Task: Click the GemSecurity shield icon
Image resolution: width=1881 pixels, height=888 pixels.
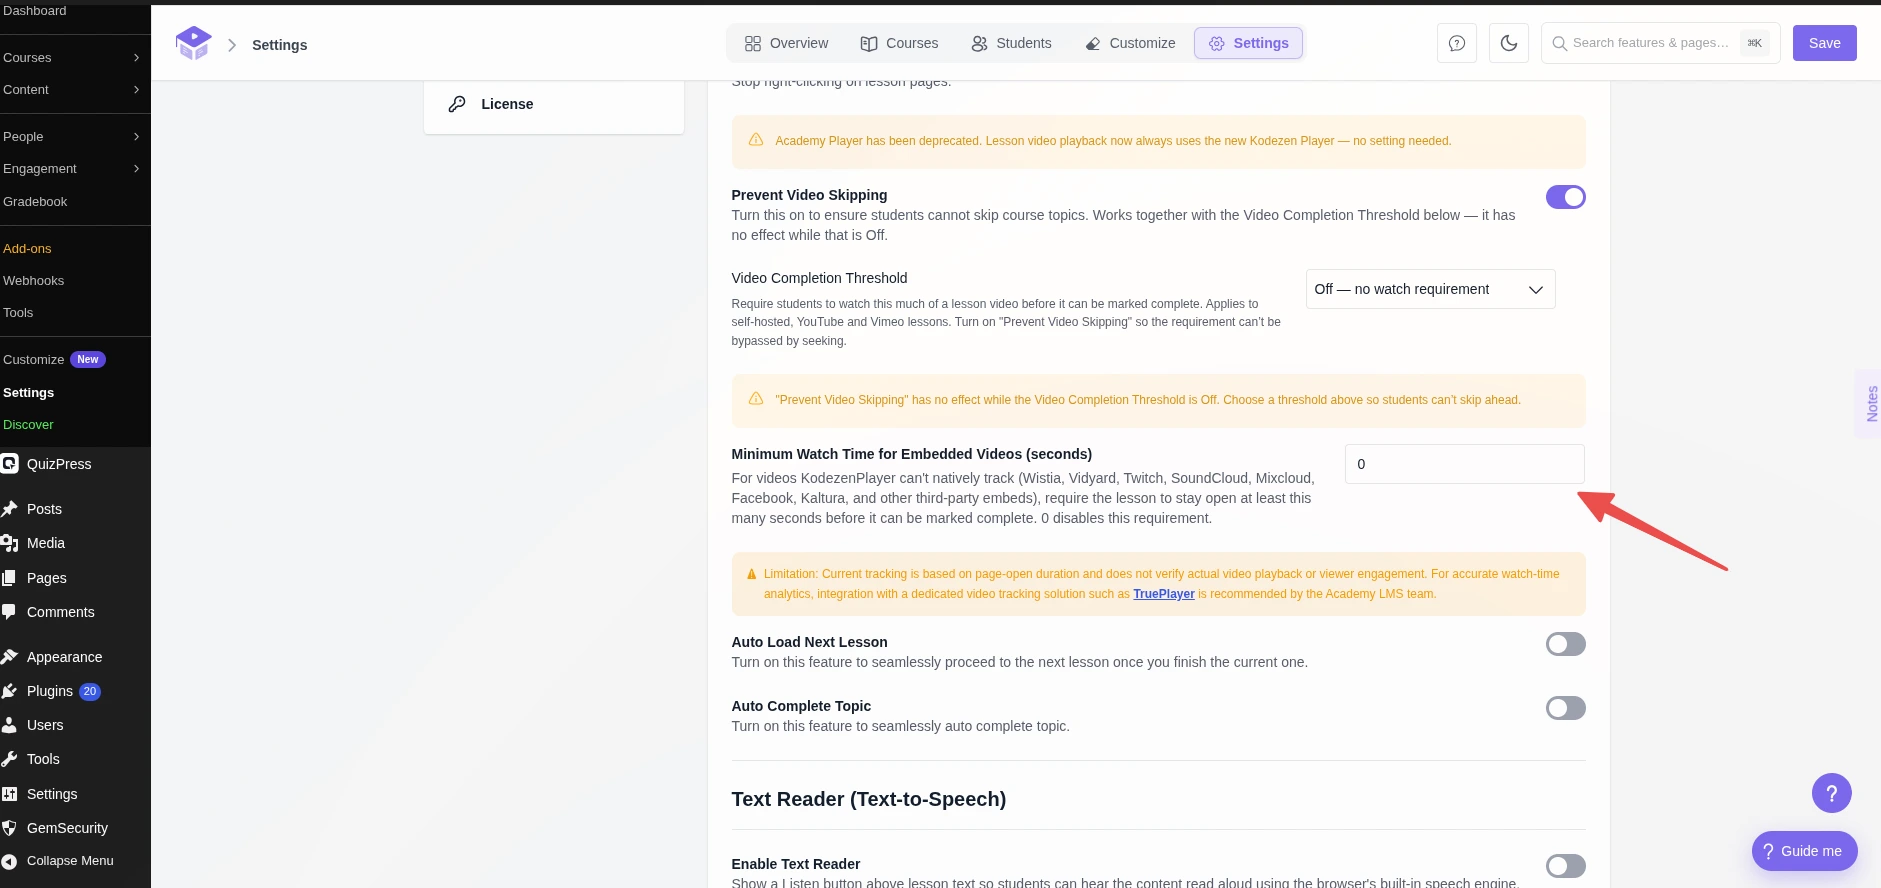Action: [x=10, y=828]
